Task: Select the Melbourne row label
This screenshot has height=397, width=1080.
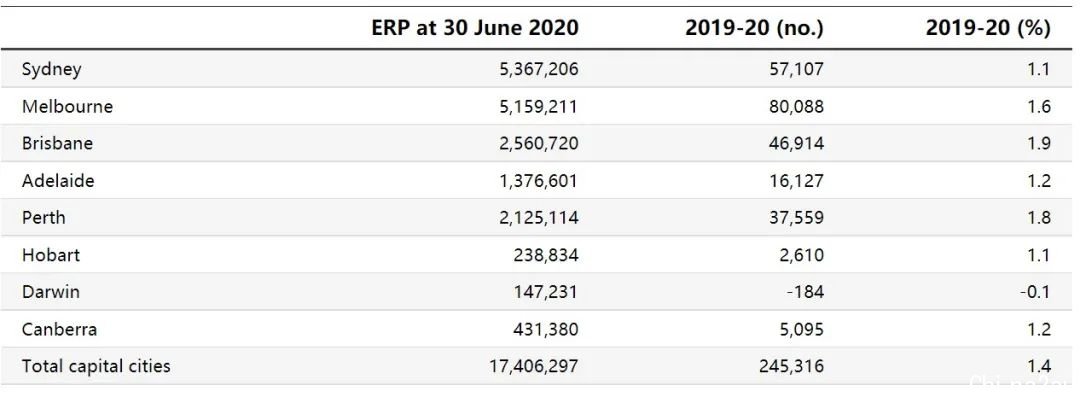Action: [67, 106]
